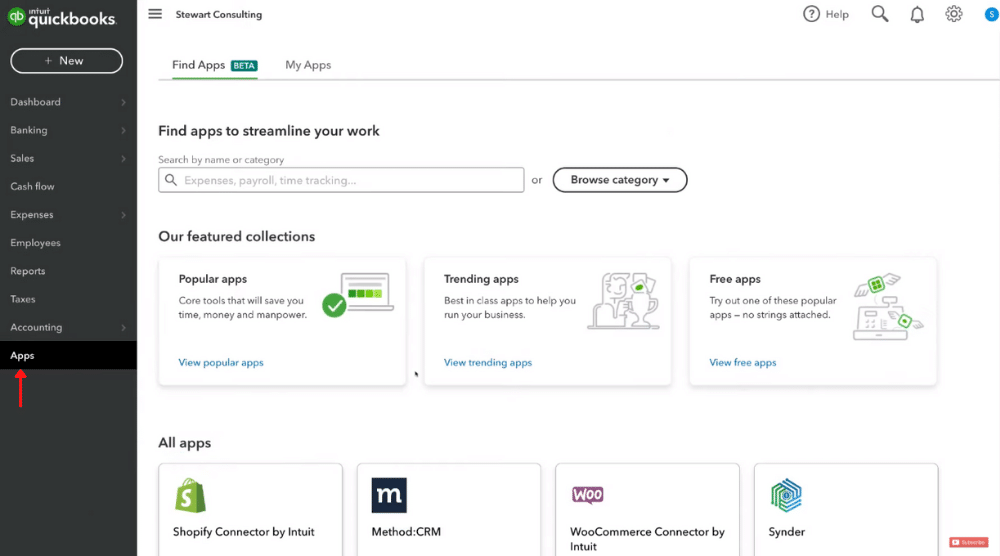Open the top search magnifier icon
Screen dimensions: 1000x556
click(x=879, y=14)
